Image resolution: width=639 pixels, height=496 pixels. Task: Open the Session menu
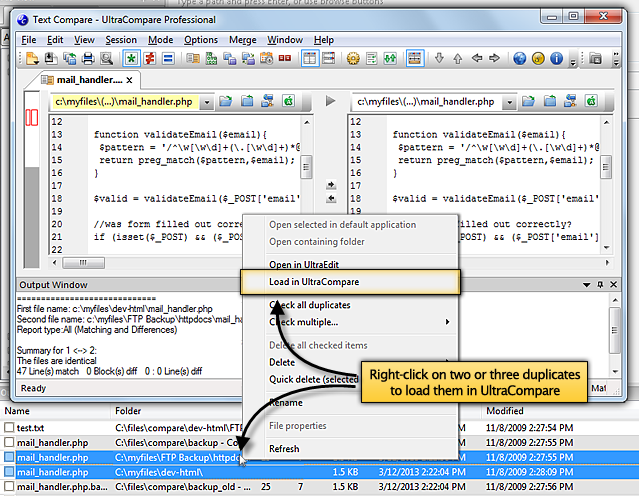(x=121, y=40)
